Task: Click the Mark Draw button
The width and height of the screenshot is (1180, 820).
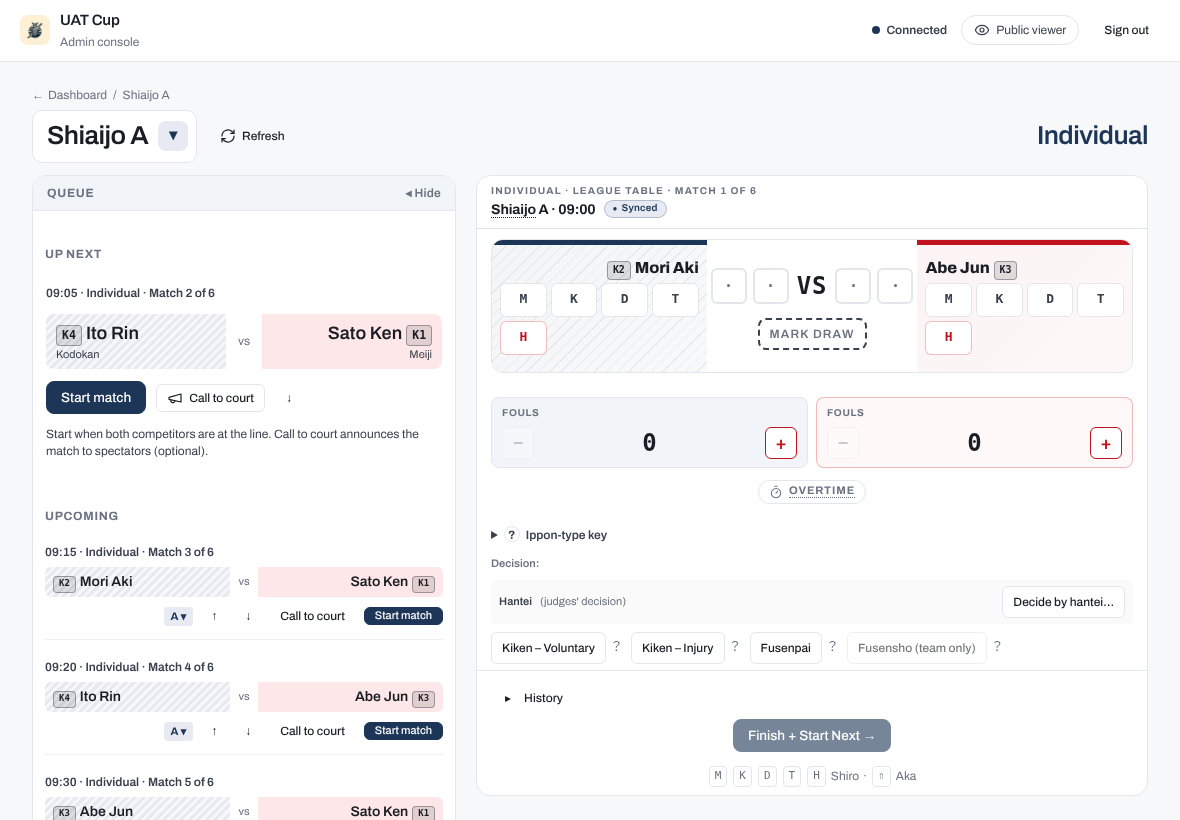Action: coord(812,334)
